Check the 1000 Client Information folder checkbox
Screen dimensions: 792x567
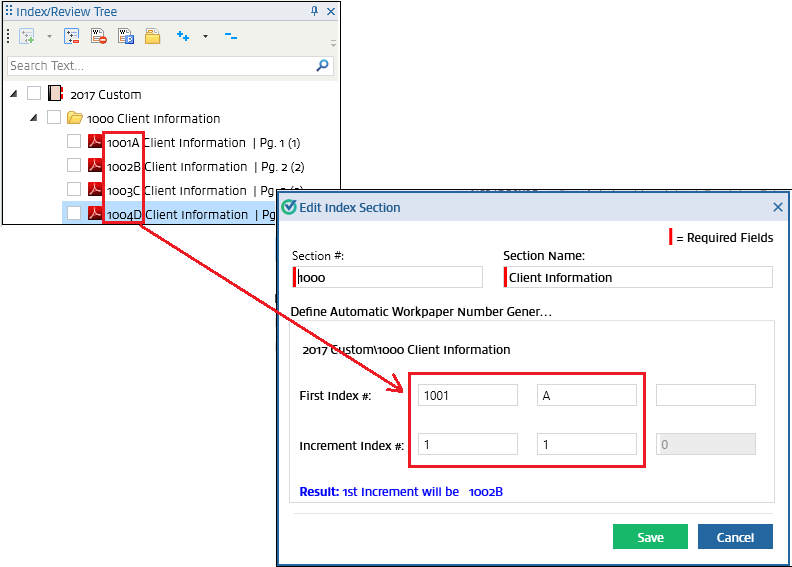click(54, 117)
